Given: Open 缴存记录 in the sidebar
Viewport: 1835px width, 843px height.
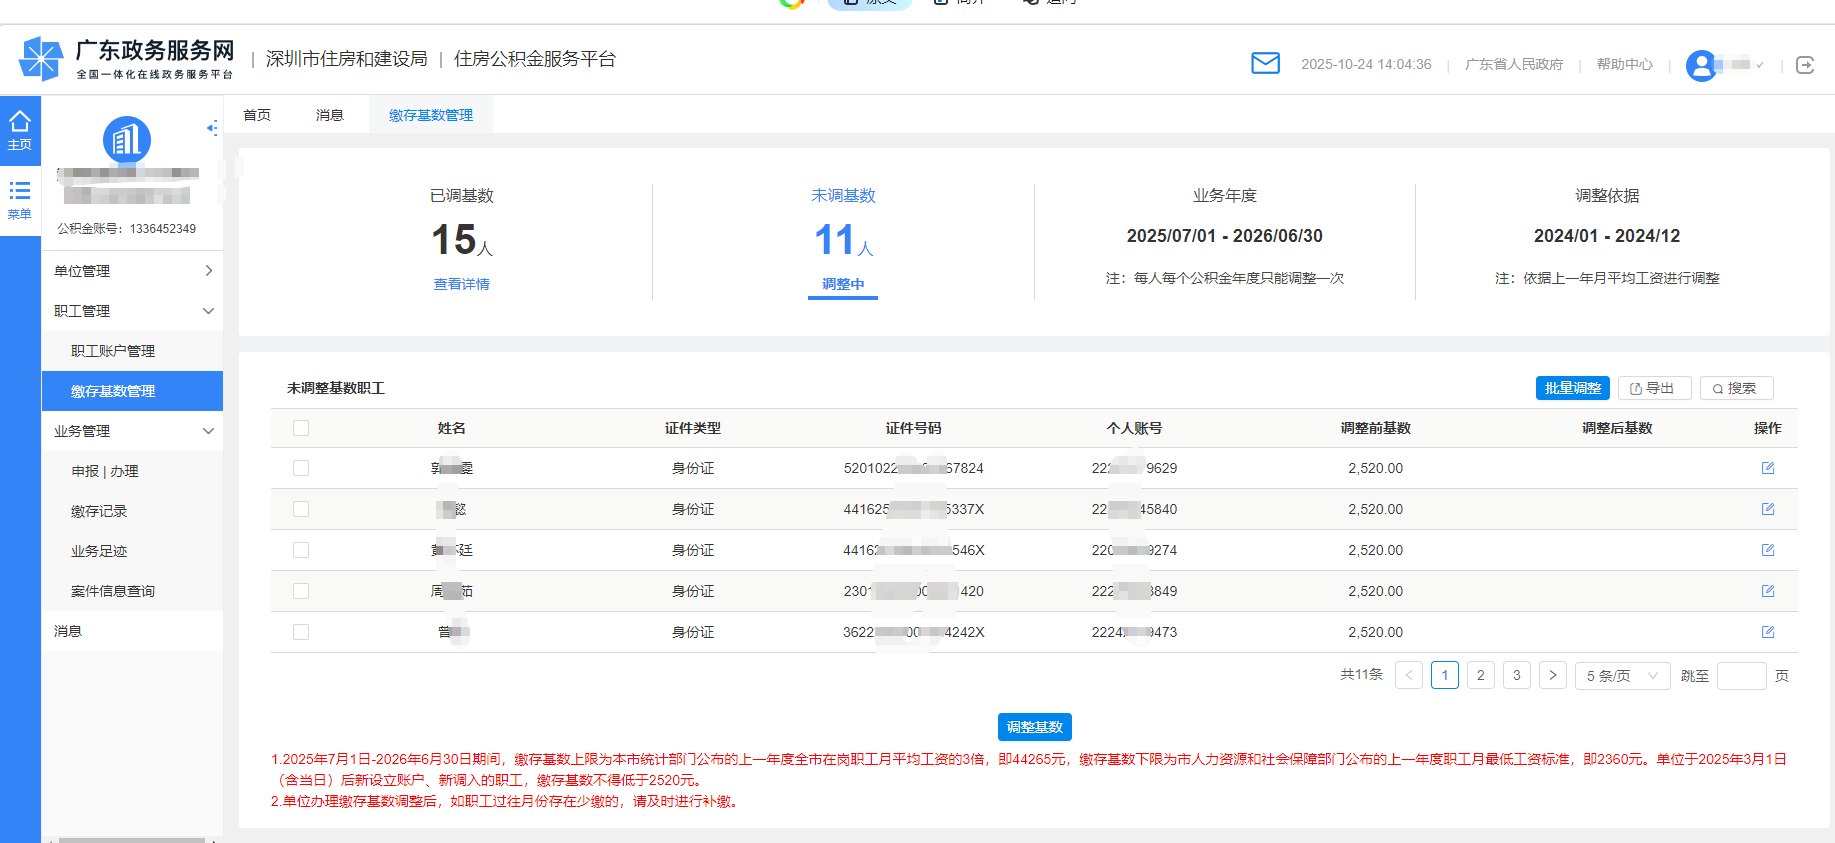Looking at the screenshot, I should tap(132, 511).
